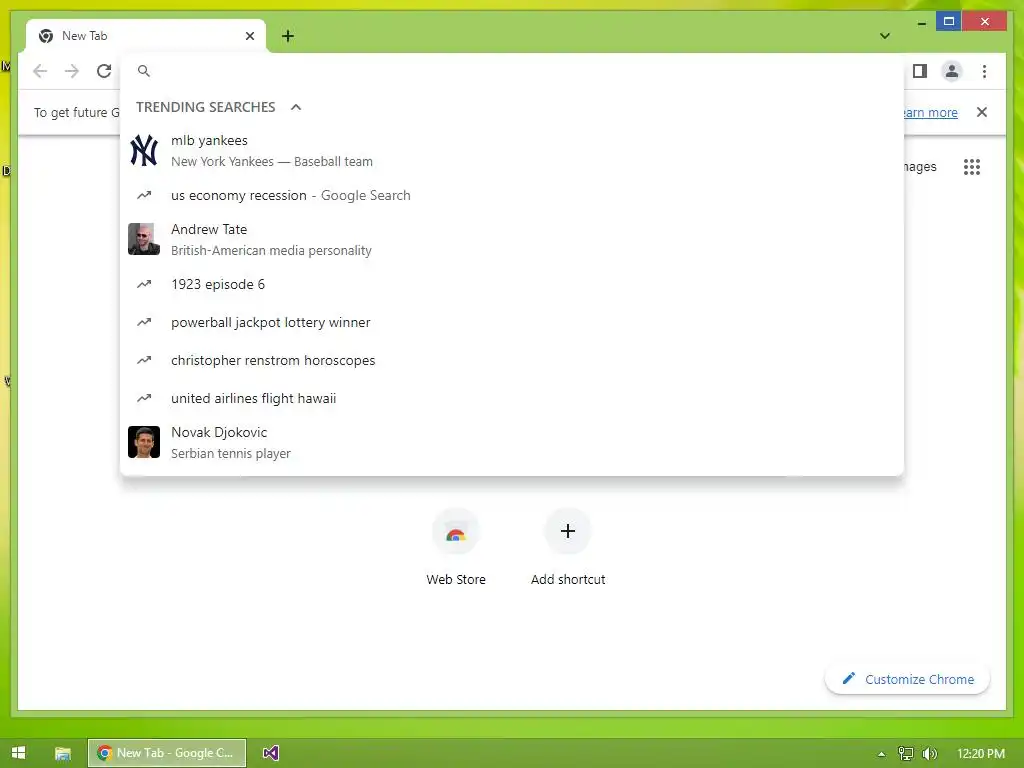The width and height of the screenshot is (1024, 768).
Task: Select christopher renstrom horoscopes suggestion
Action: click(x=512, y=360)
